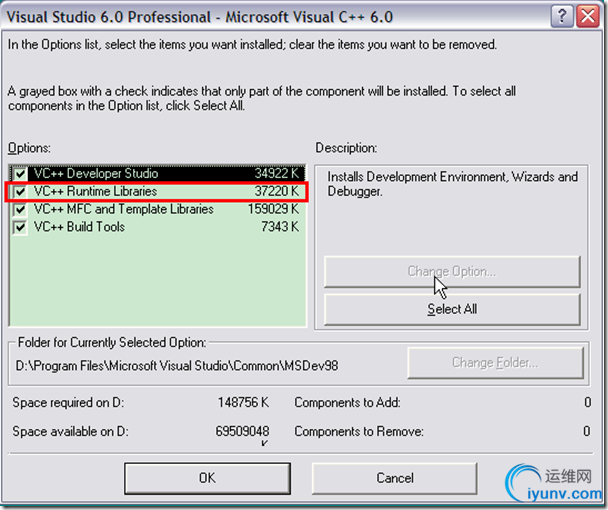Click the 69509048 space available value
The height and width of the screenshot is (510, 608).
coord(242,431)
